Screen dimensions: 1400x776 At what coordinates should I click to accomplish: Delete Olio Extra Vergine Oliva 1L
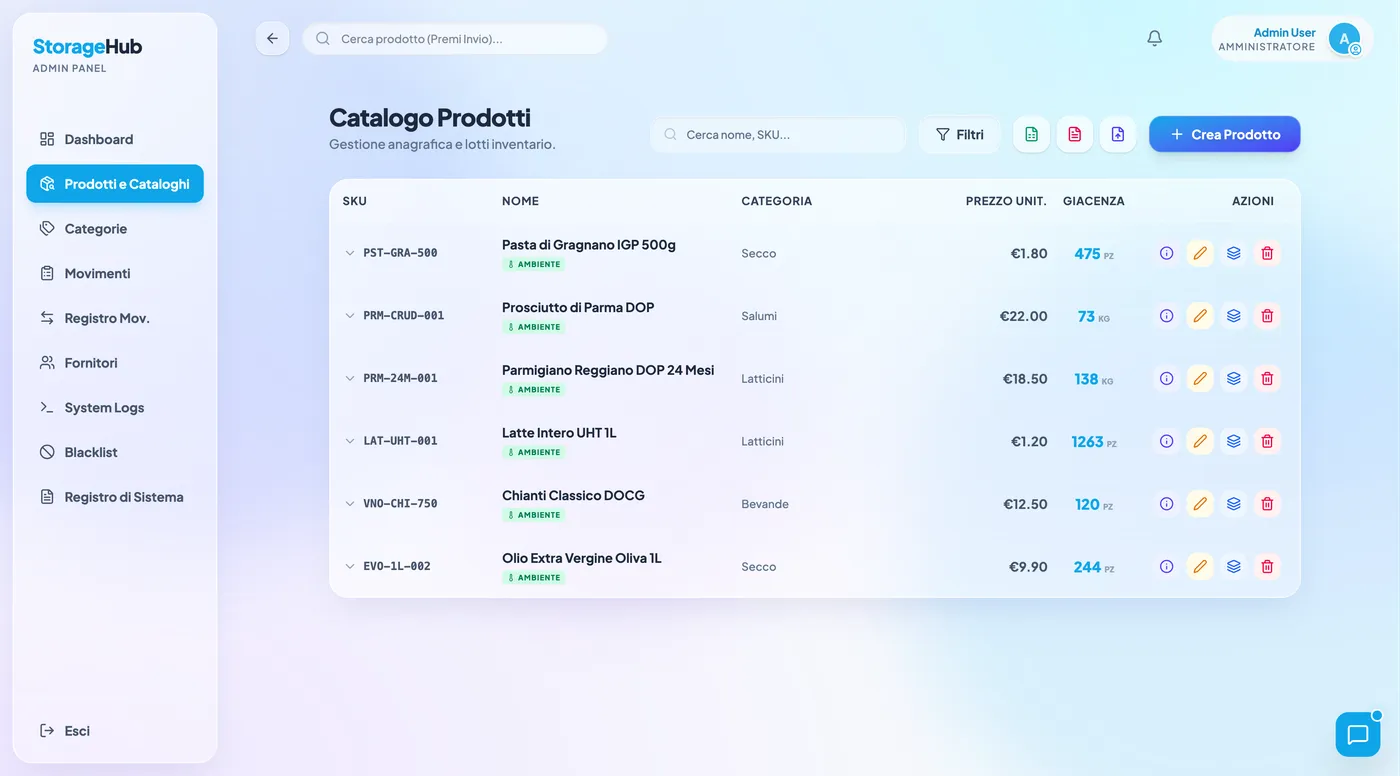[1267, 566]
